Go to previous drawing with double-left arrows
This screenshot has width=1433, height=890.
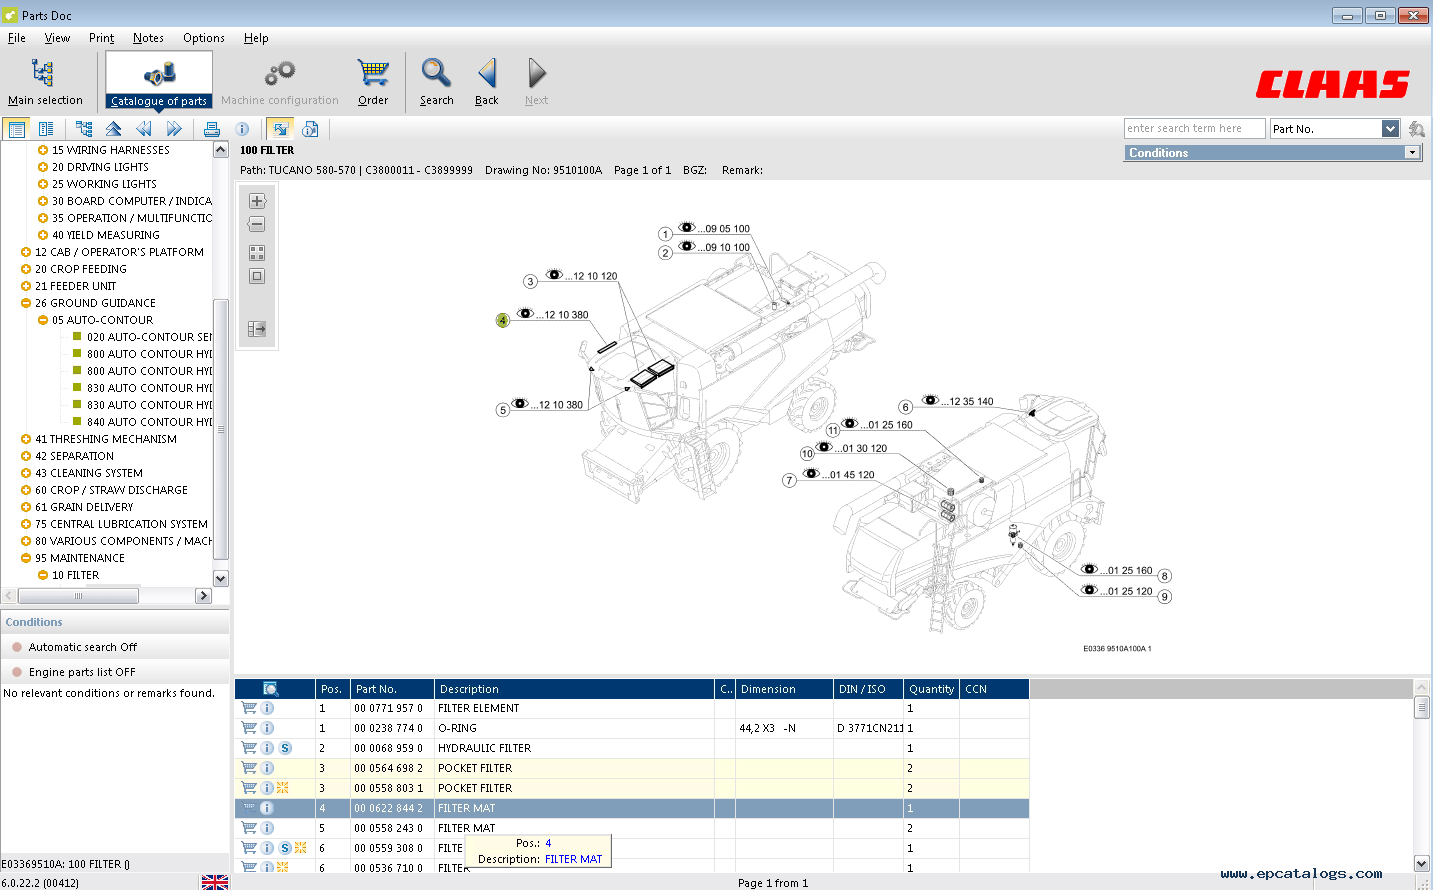144,129
